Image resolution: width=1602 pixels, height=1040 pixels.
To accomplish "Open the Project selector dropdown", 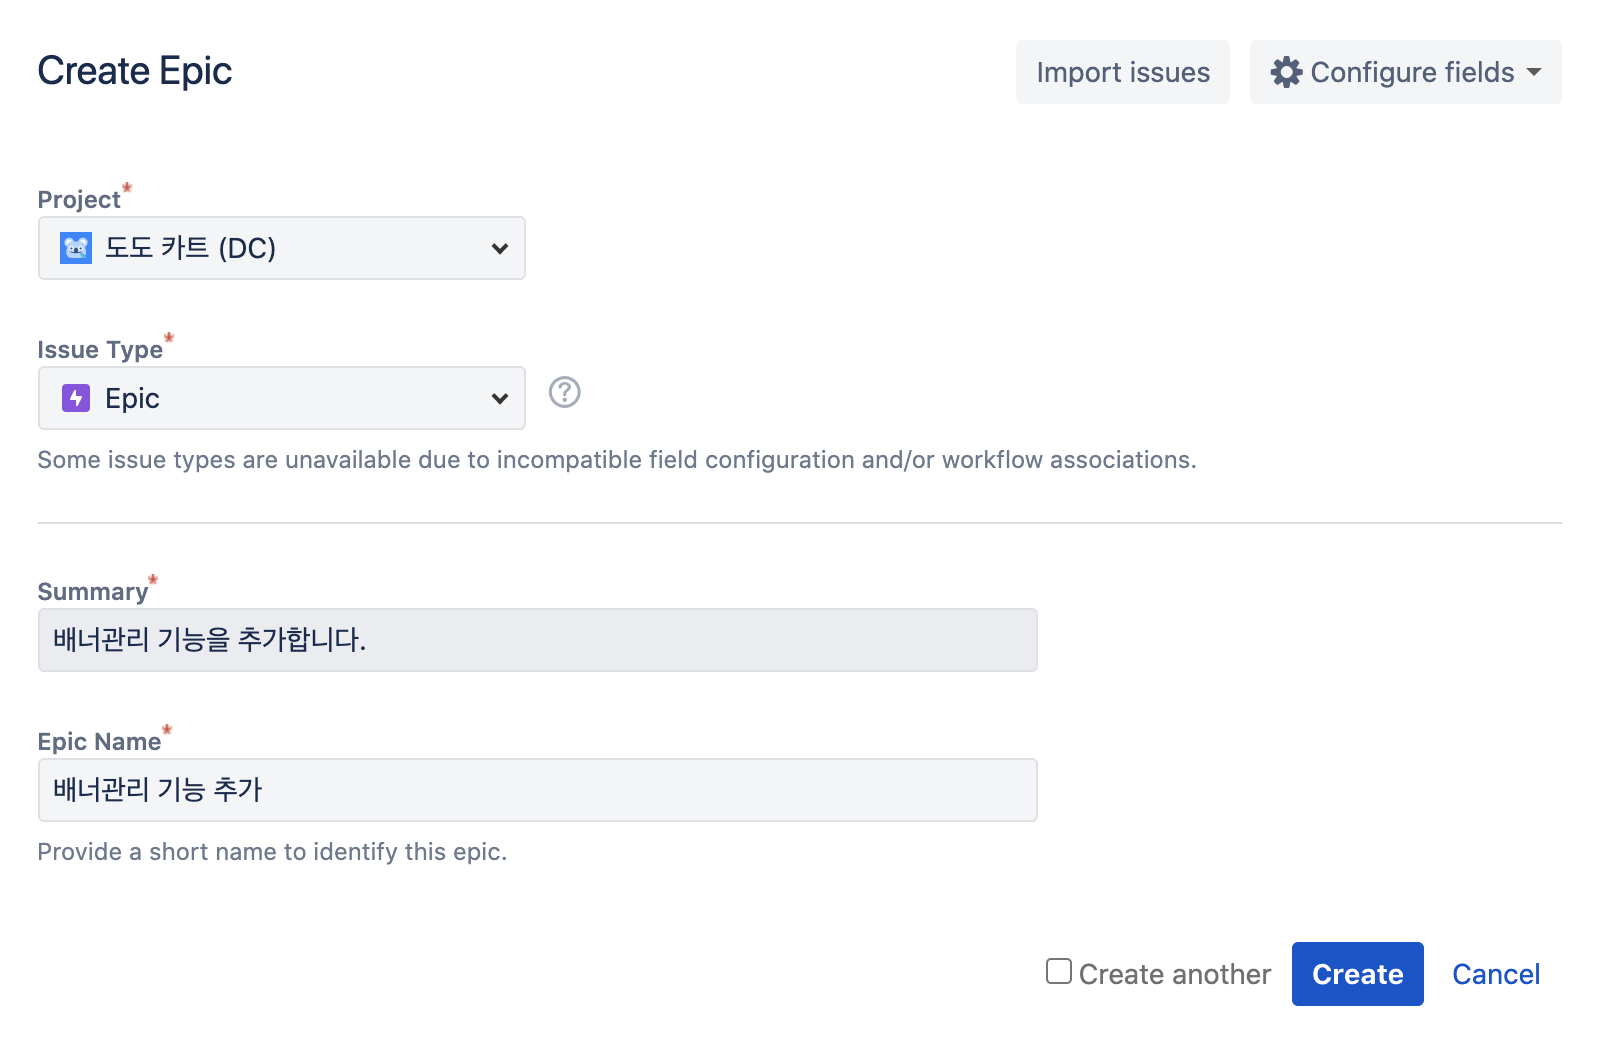I will coord(282,248).
